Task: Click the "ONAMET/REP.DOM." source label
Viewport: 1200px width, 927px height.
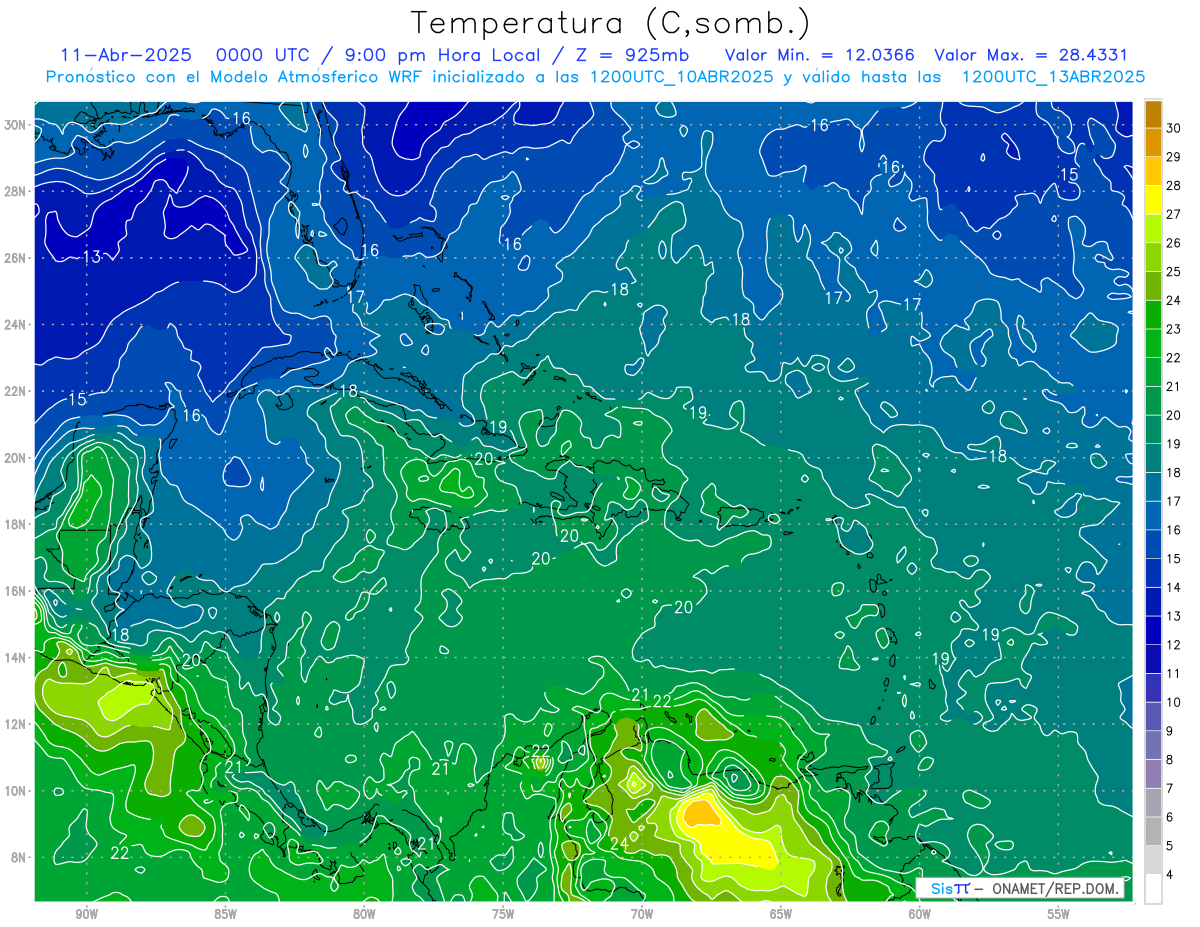Action: click(1054, 888)
